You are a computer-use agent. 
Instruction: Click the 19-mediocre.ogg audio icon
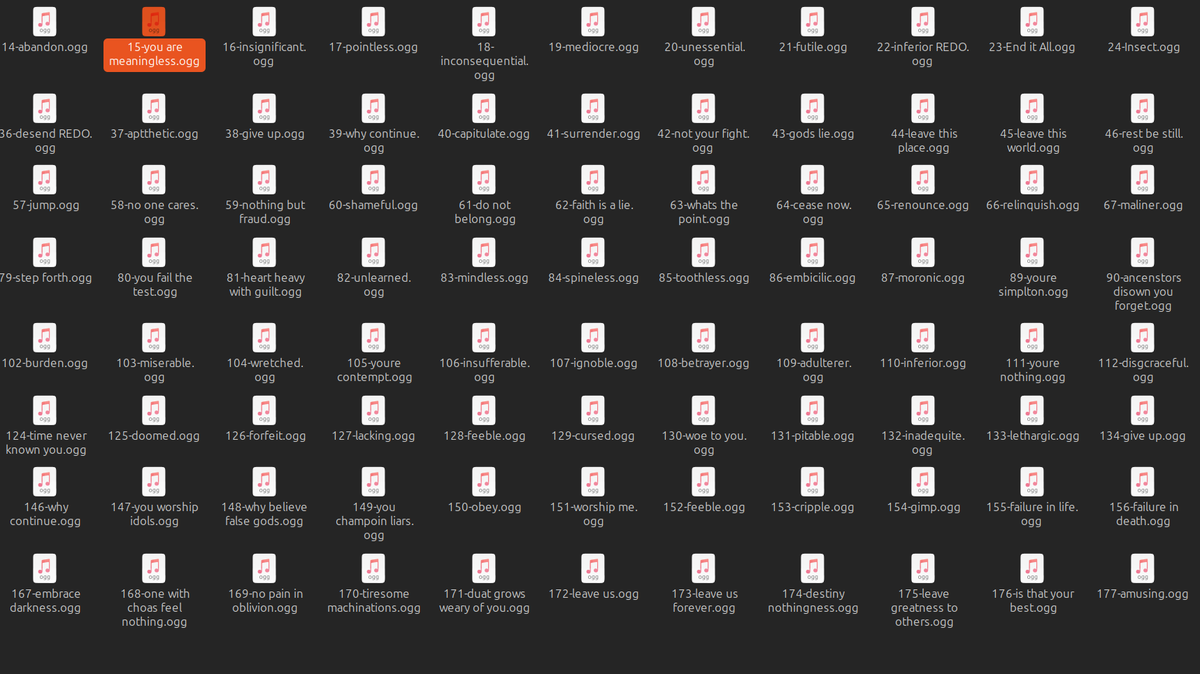tap(593, 21)
